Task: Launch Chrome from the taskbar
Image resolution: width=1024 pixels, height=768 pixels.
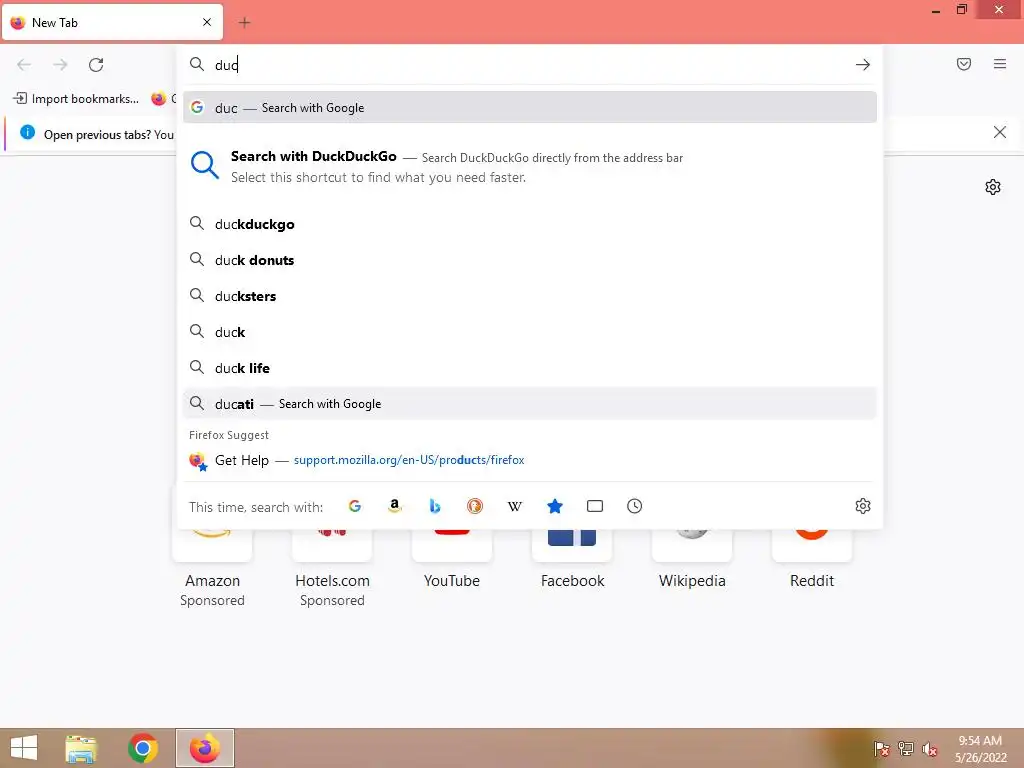Action: coord(142,748)
